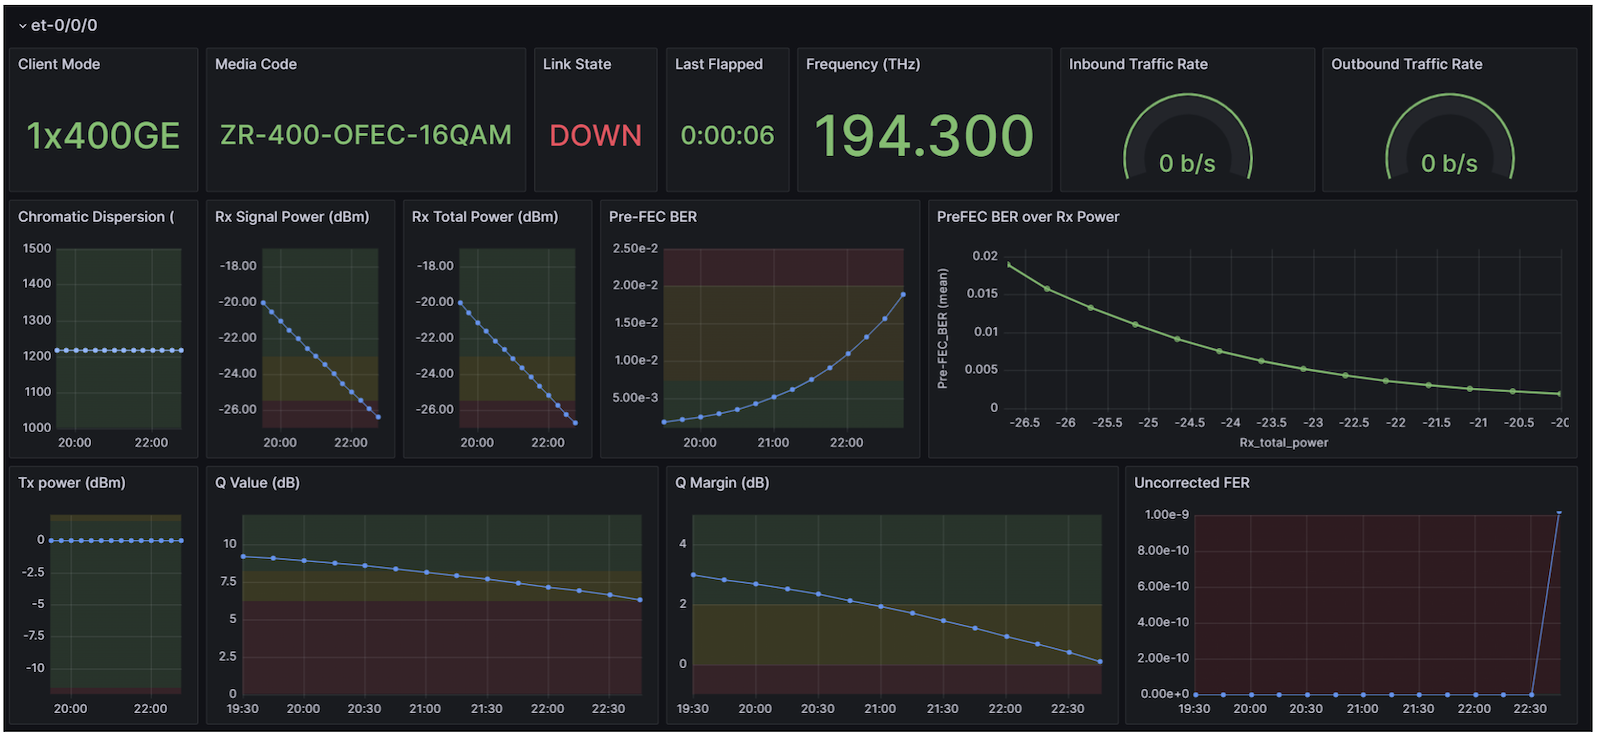This screenshot has width=1600, height=740.
Task: Open the PreFEC BER over Rx Power title
Action: pos(1028,217)
